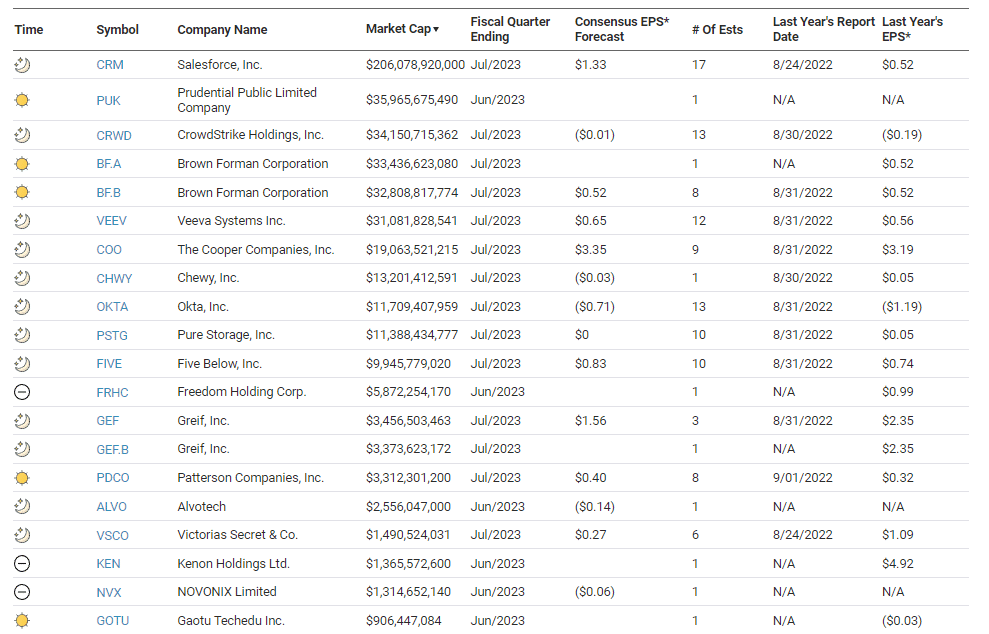
Task: Click the after-hours moon icon for CRM
Action: click(x=22, y=65)
